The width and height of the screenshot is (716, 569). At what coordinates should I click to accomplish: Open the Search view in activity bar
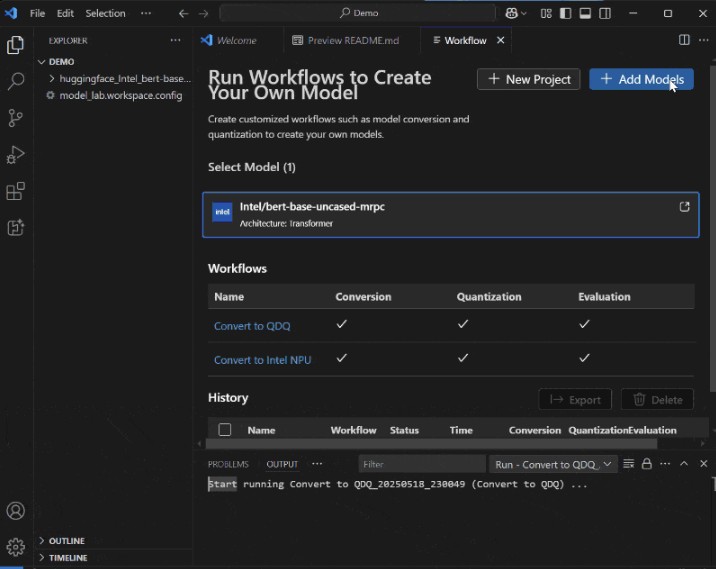[x=16, y=81]
